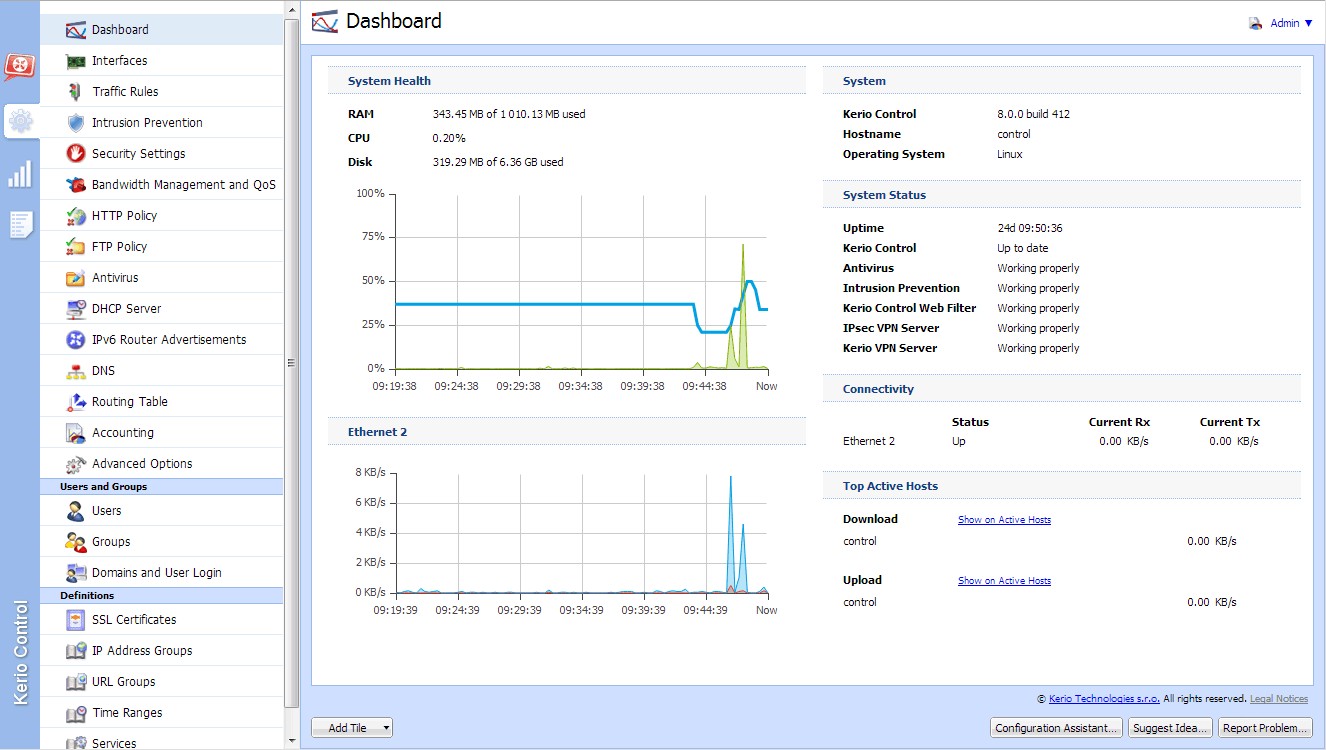Click the Domains and User Login icon
1326x750 pixels.
pyautogui.click(x=76, y=573)
